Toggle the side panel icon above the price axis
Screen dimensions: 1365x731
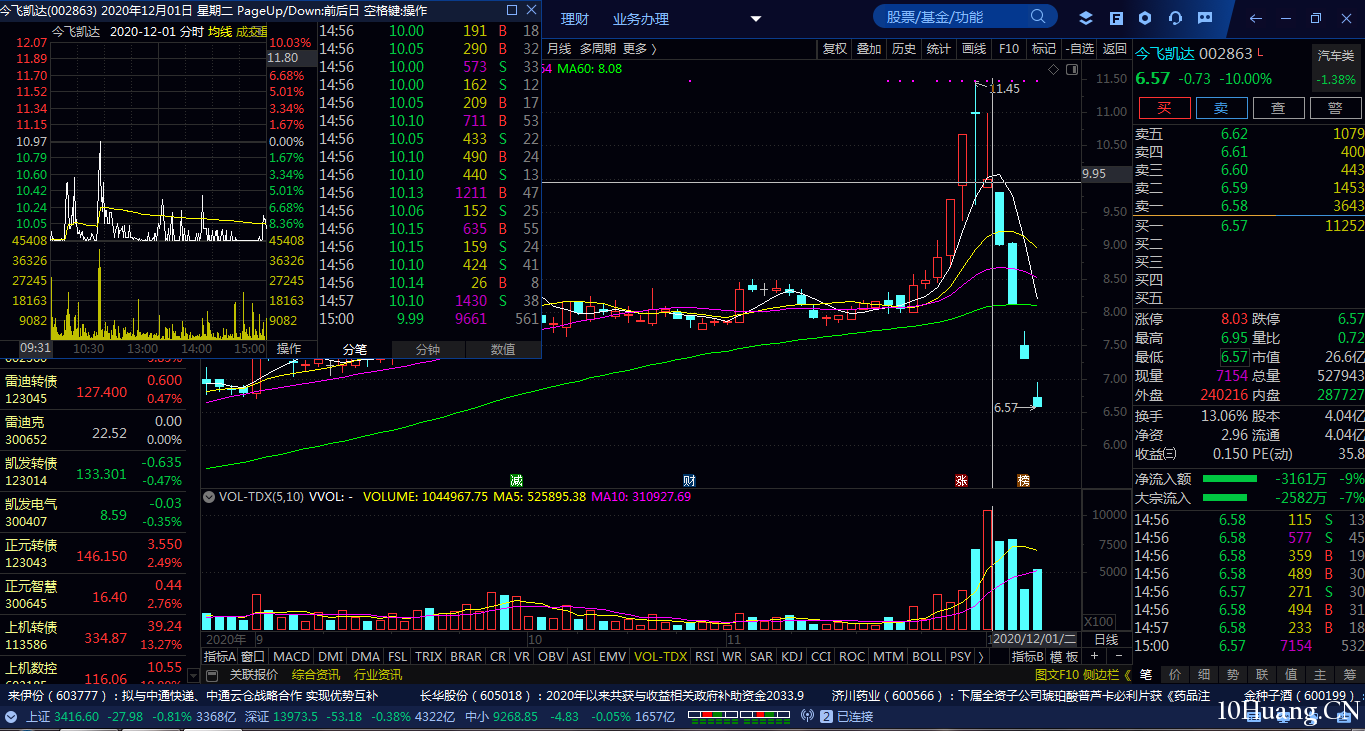(x=1072, y=69)
